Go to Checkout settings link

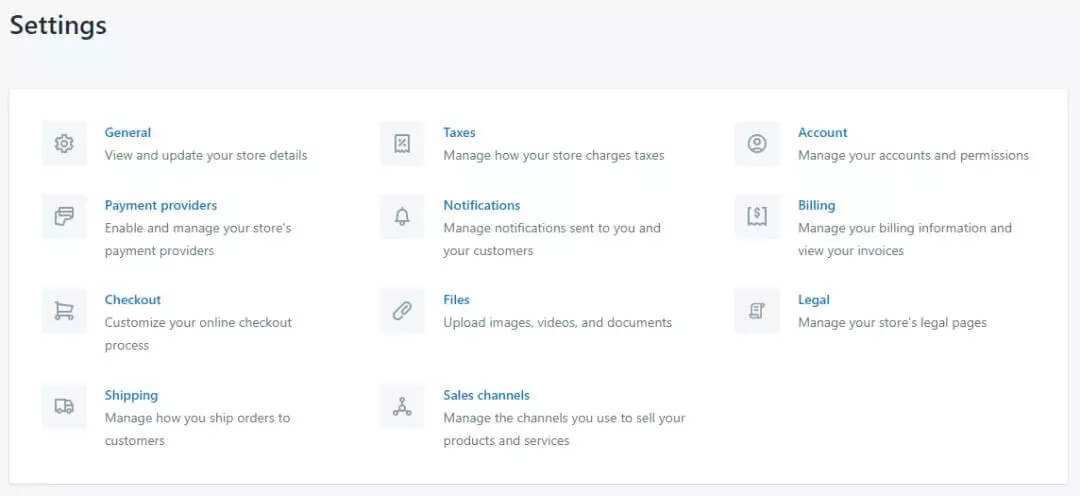point(133,300)
